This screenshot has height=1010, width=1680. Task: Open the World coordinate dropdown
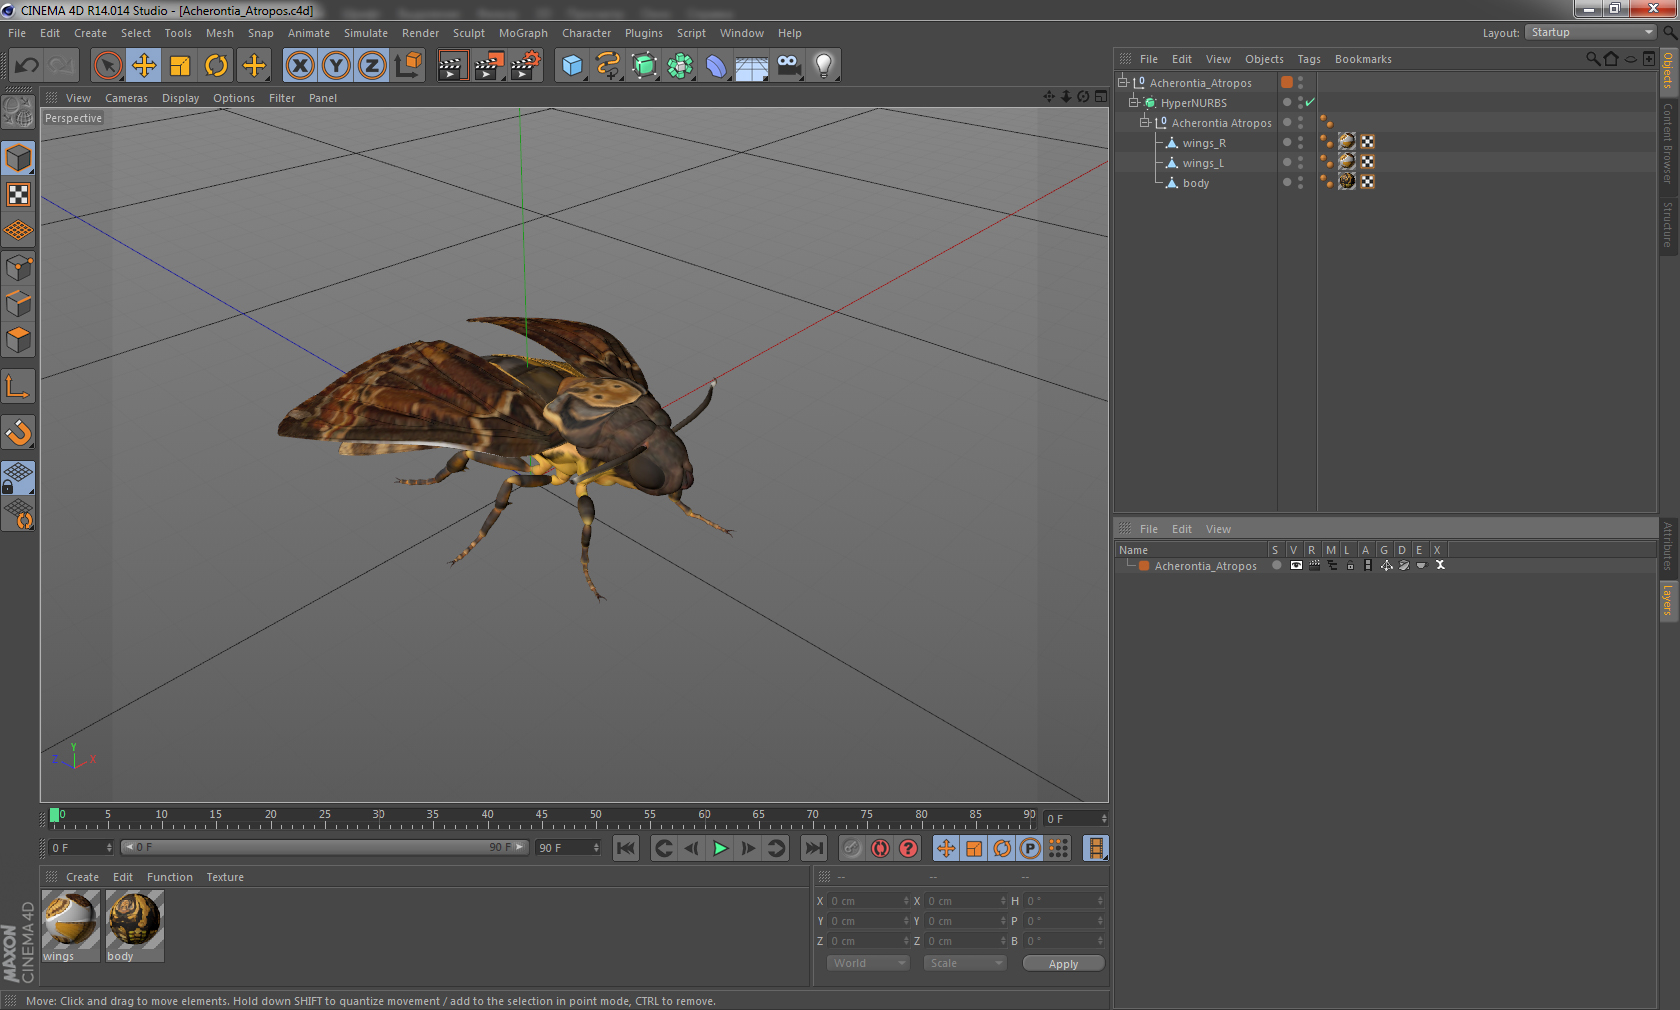[x=868, y=963]
